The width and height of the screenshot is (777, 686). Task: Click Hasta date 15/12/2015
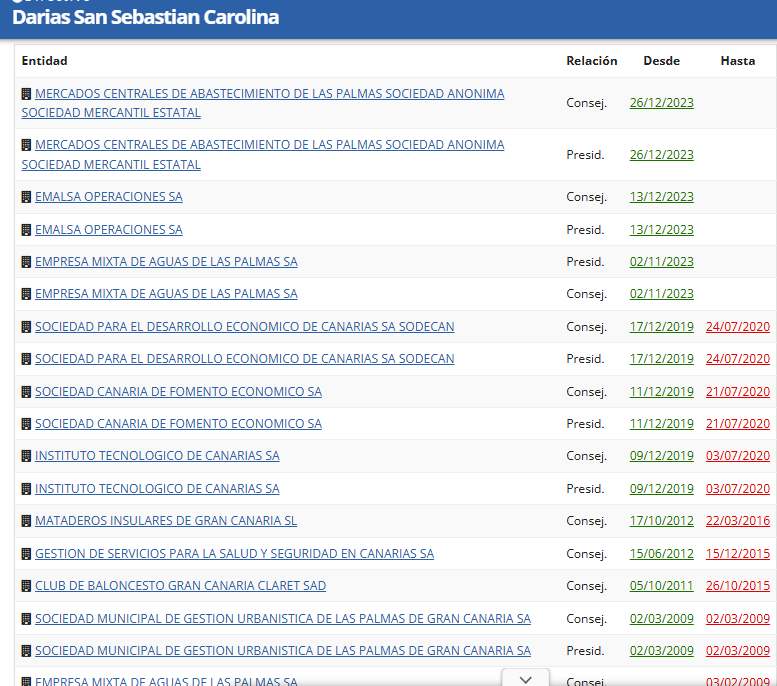pyautogui.click(x=738, y=554)
